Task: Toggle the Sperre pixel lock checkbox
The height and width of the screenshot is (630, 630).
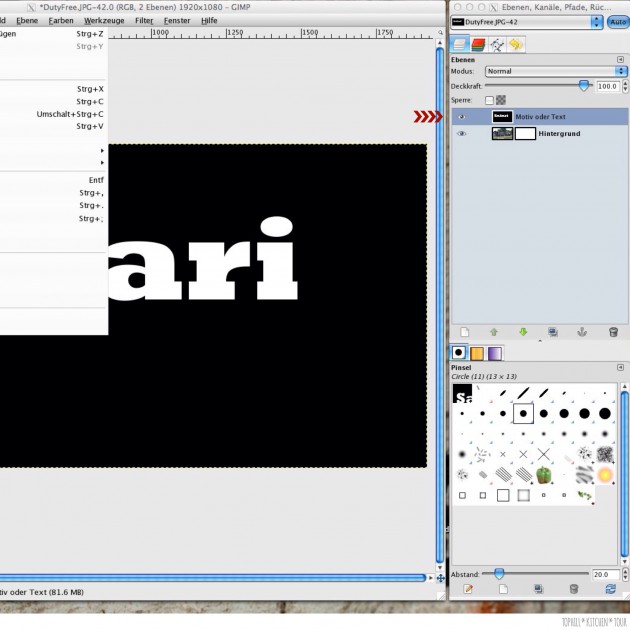Action: coord(489,100)
